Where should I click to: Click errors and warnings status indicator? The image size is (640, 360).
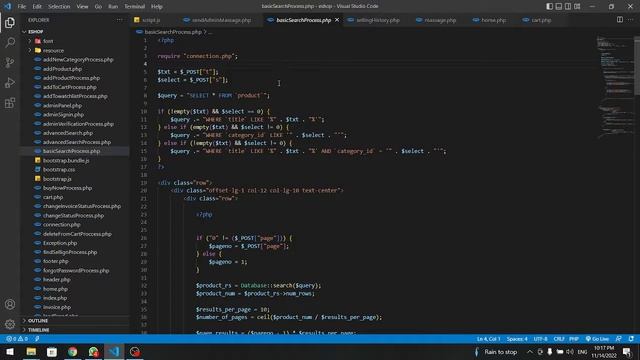tap(17, 339)
